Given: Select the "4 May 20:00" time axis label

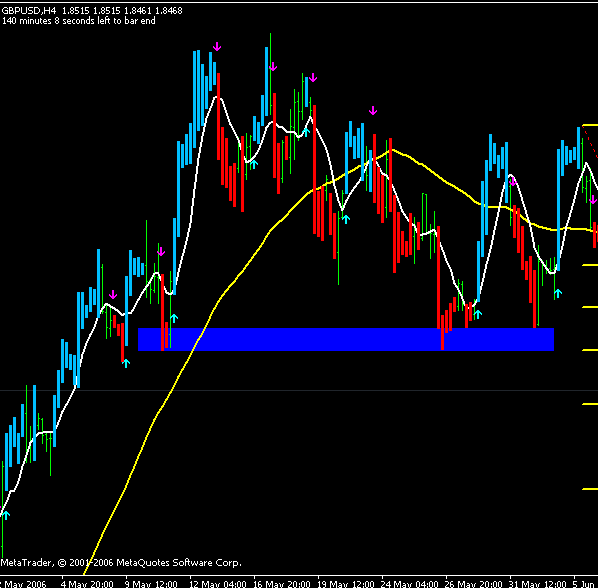Looking at the screenshot, I should [87, 584].
